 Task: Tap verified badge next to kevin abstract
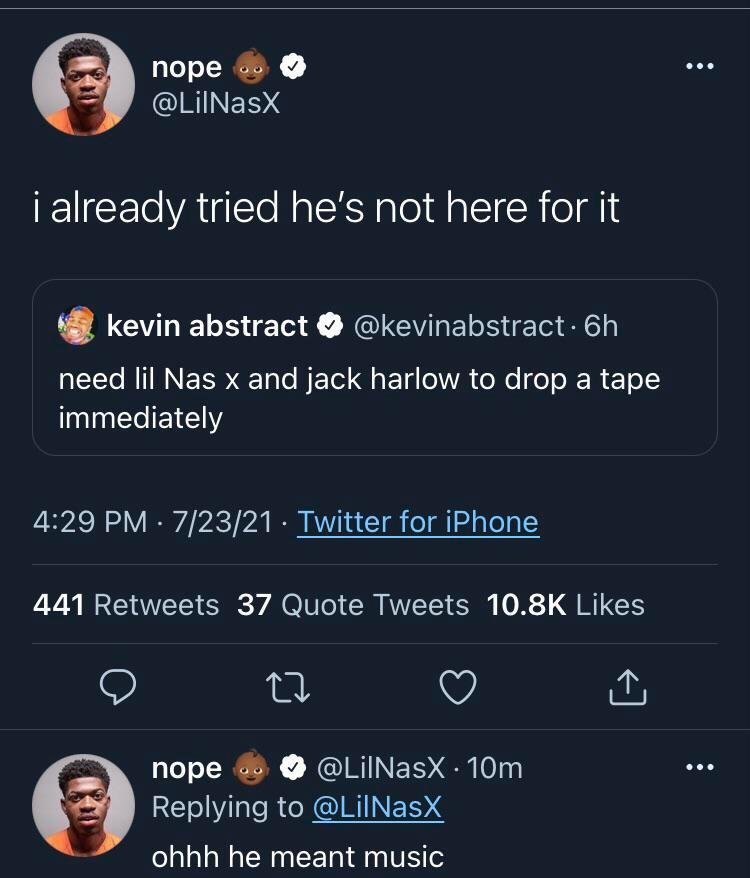[x=329, y=326]
